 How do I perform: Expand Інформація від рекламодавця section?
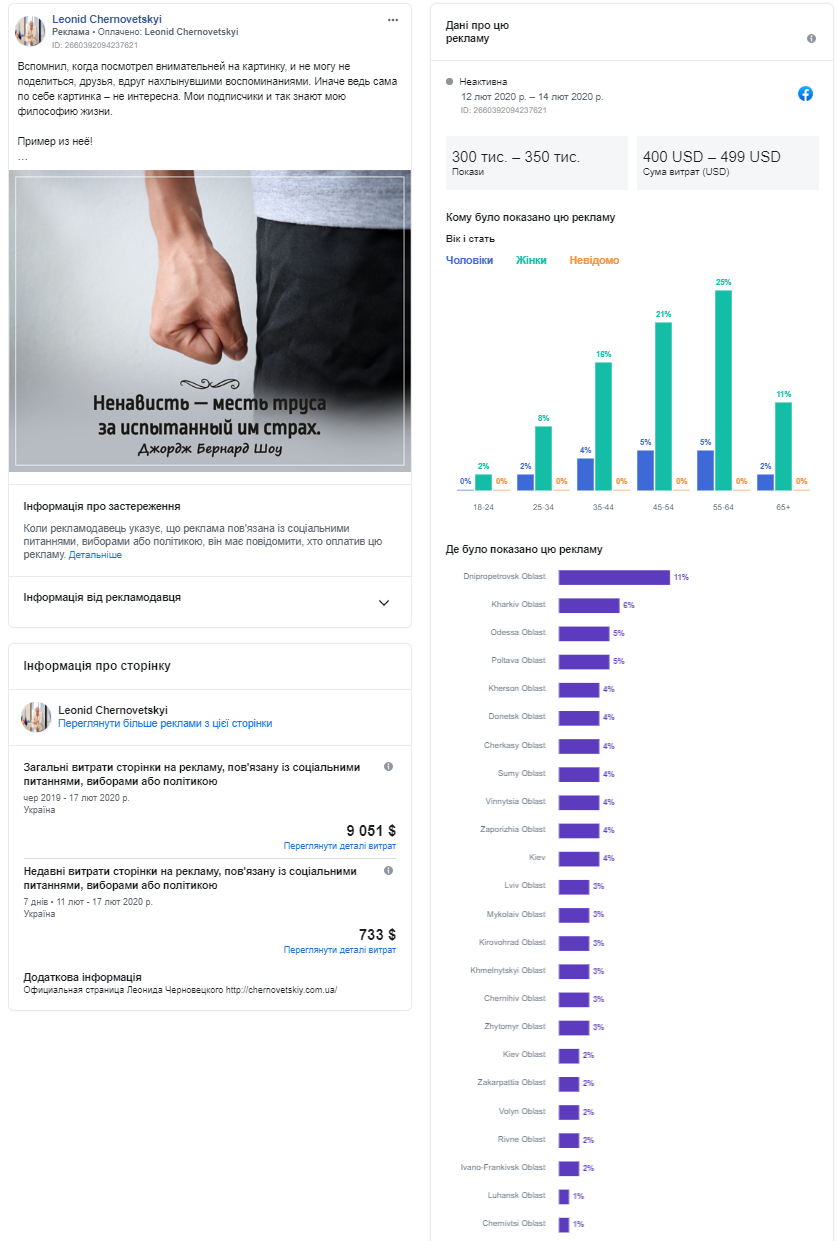(x=210, y=602)
